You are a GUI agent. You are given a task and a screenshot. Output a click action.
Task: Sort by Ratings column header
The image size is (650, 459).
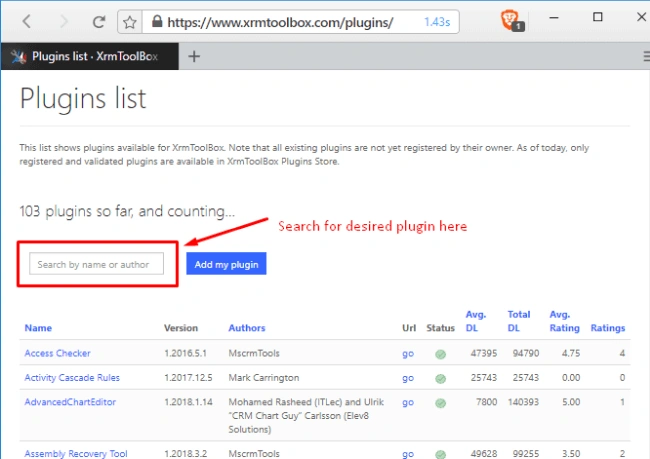tap(608, 328)
